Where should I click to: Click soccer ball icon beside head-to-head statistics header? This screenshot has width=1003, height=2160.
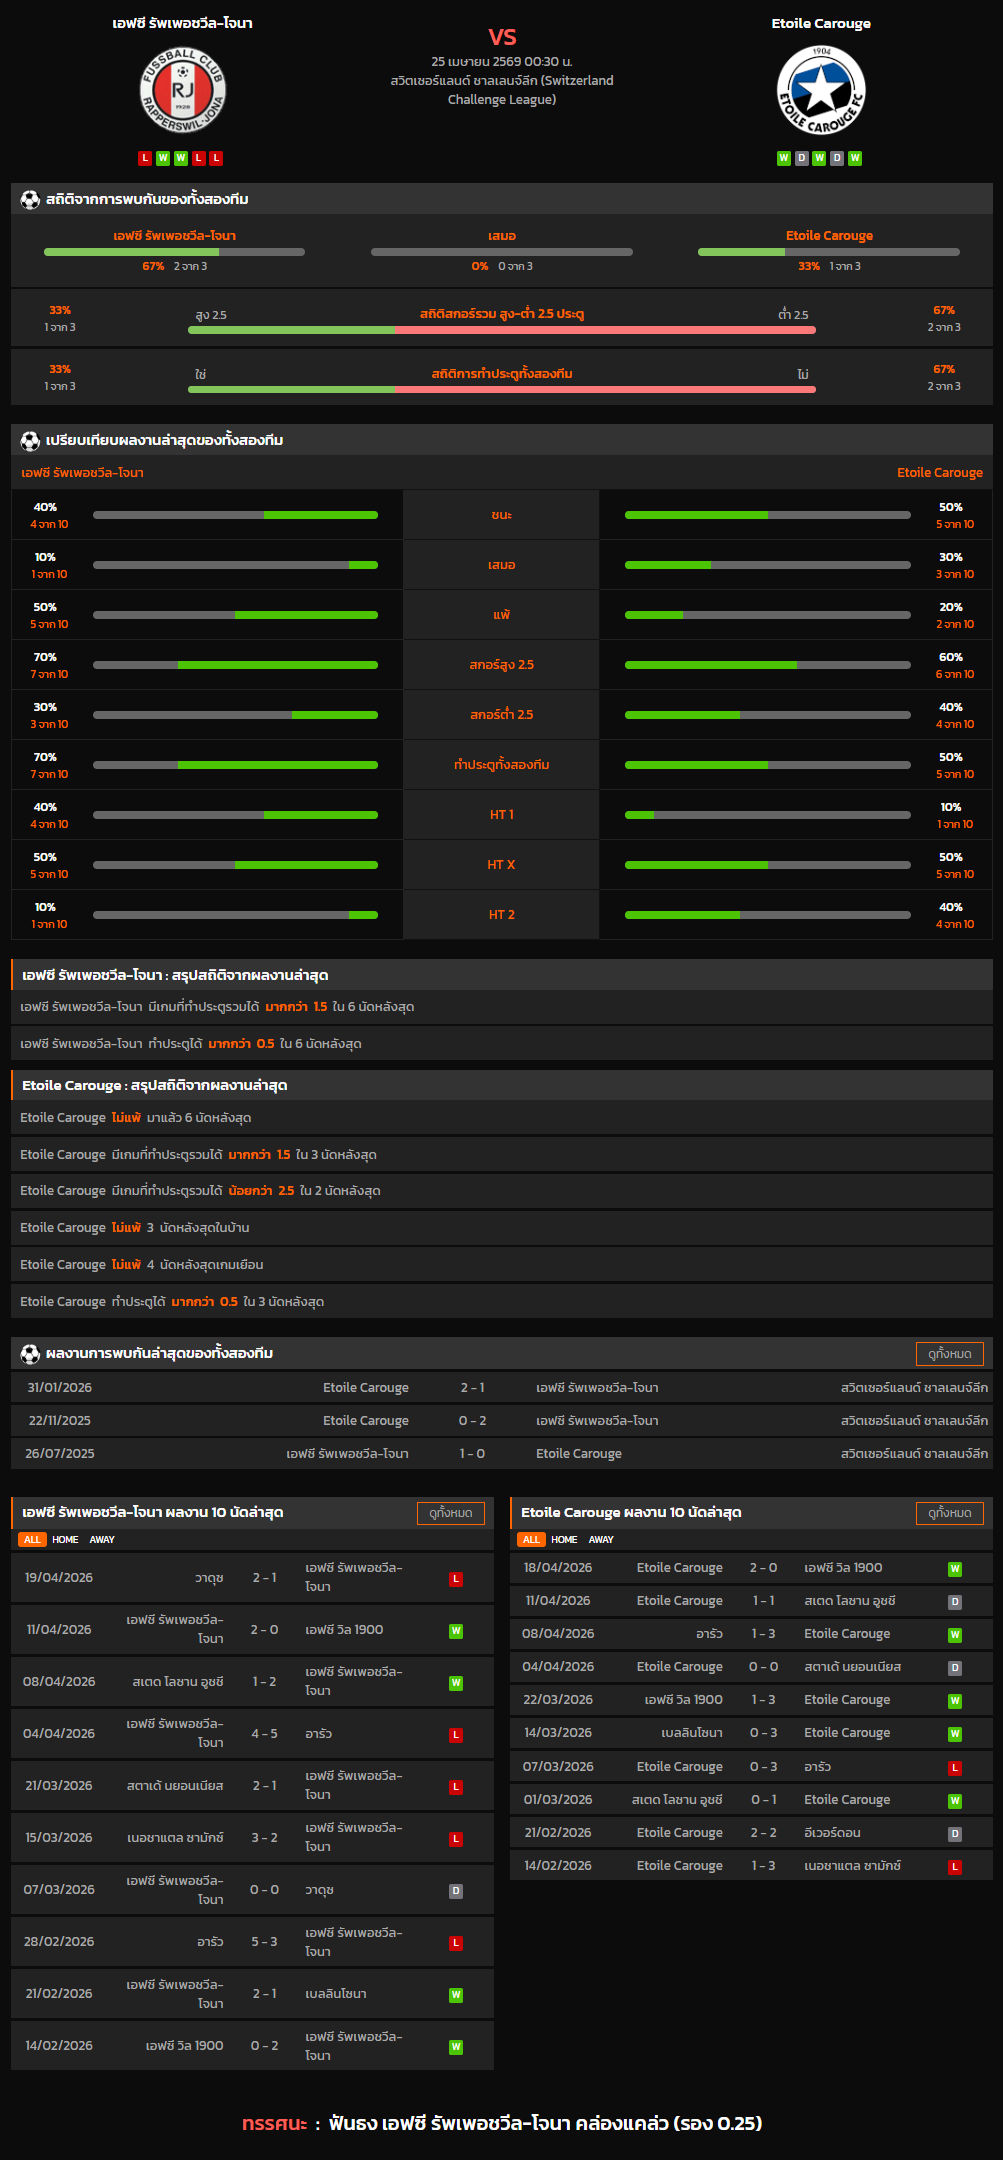(30, 200)
